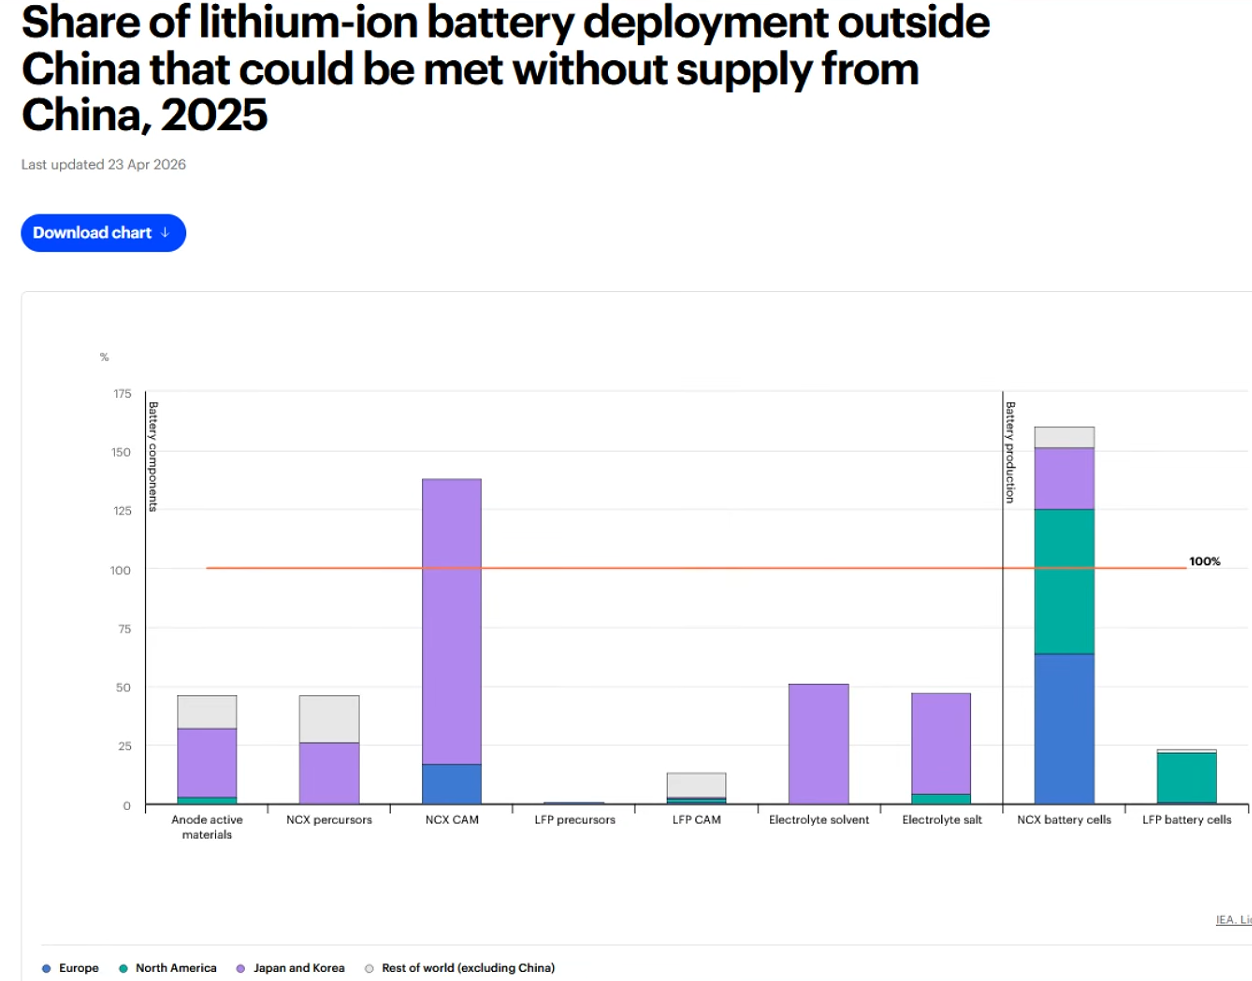Click the teal North America legend dot
This screenshot has height=981, width=1252.
point(123,968)
